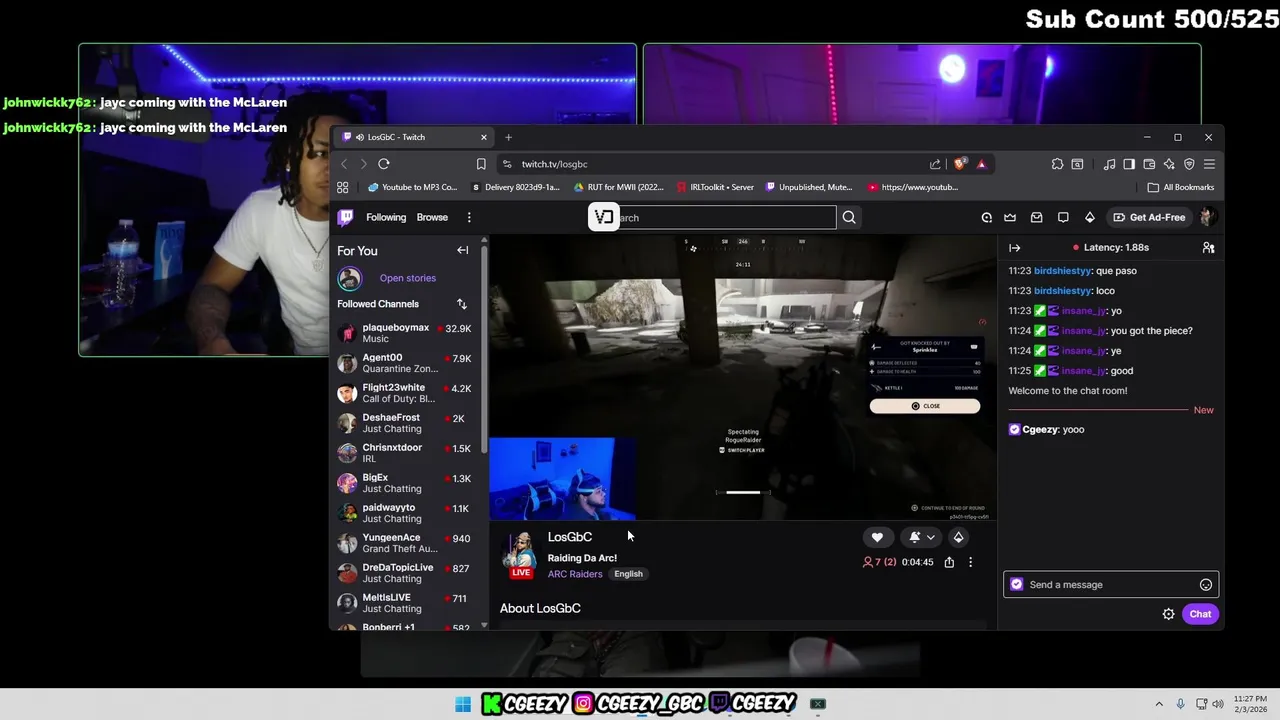Open the DeshaeFrost channel
The width and height of the screenshot is (1280, 720).
pos(405,423)
